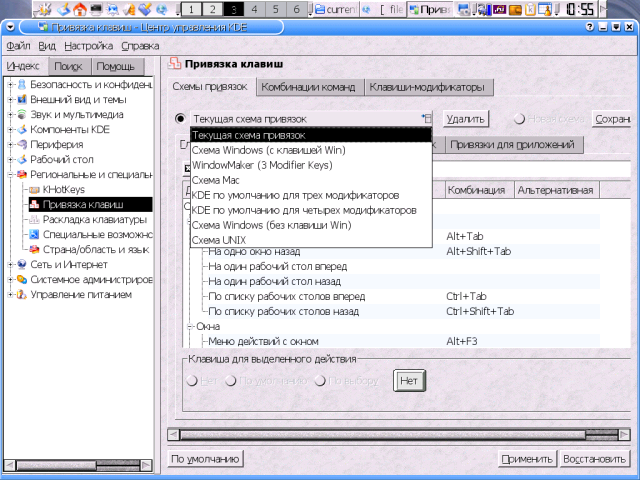Click the horizontal scrollbar below the settings panel

400,434
